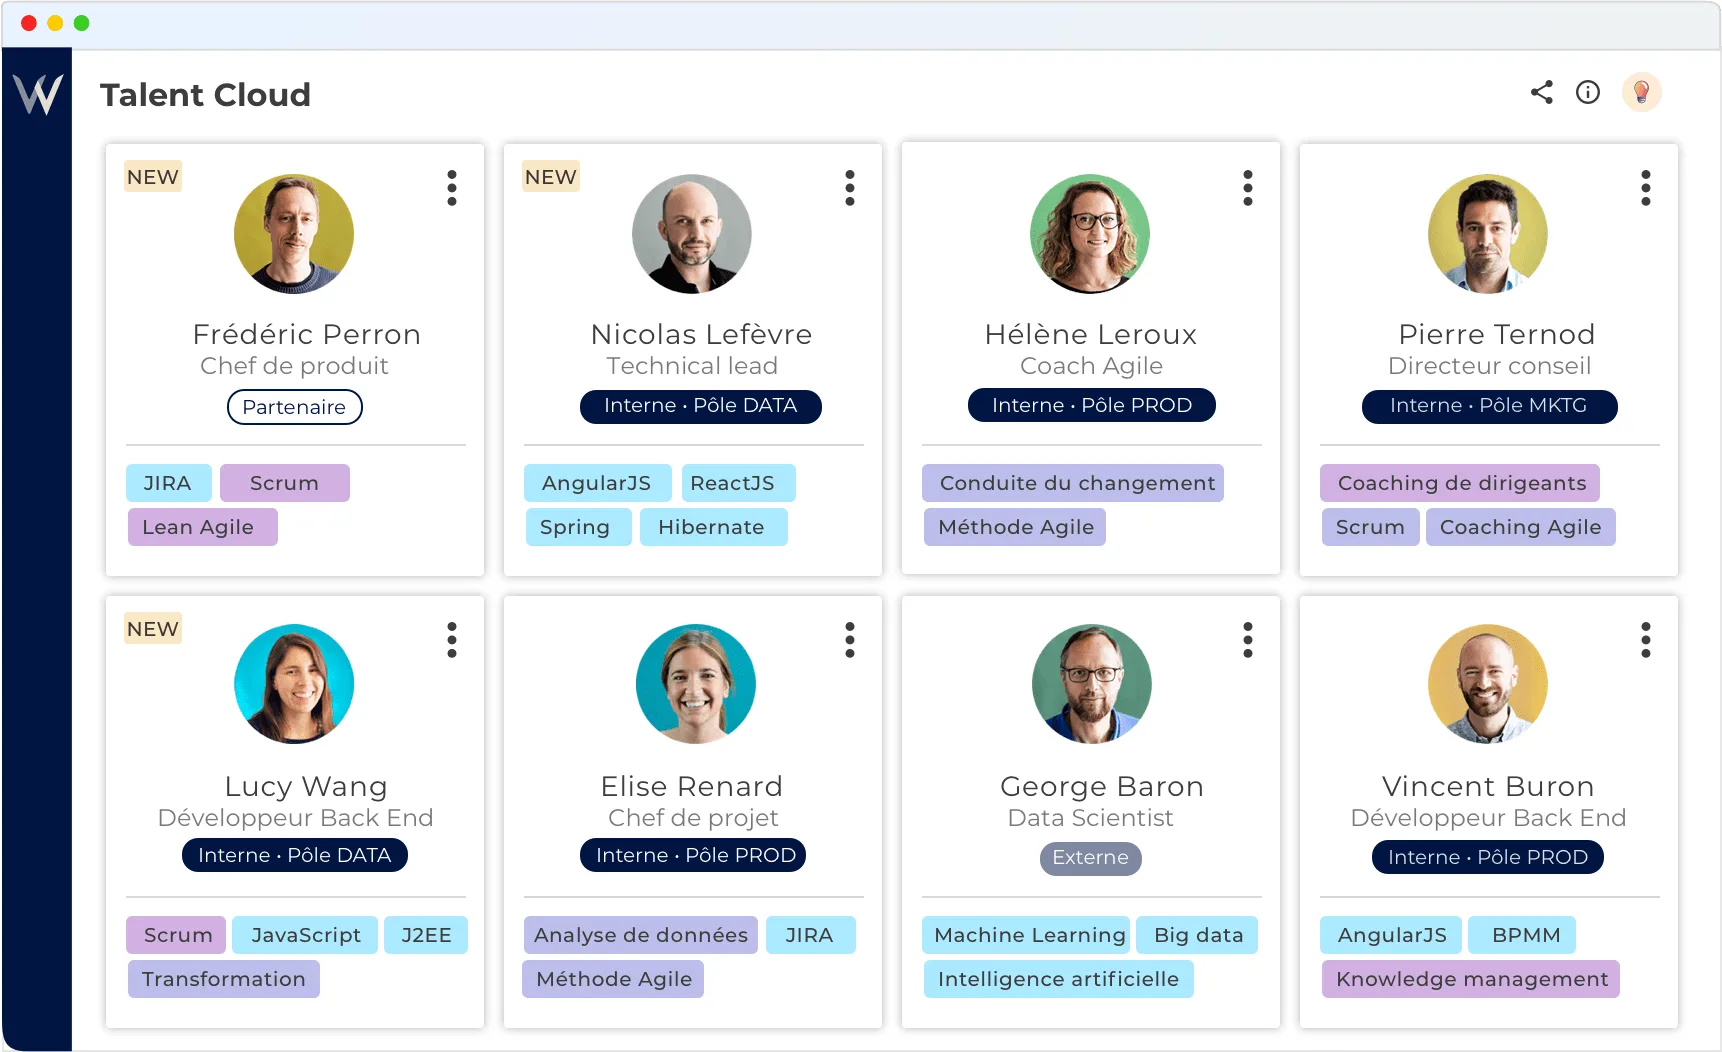Open Nicolas Lefèvre's kebab menu
Image resolution: width=1722 pixels, height=1052 pixels.
(850, 188)
